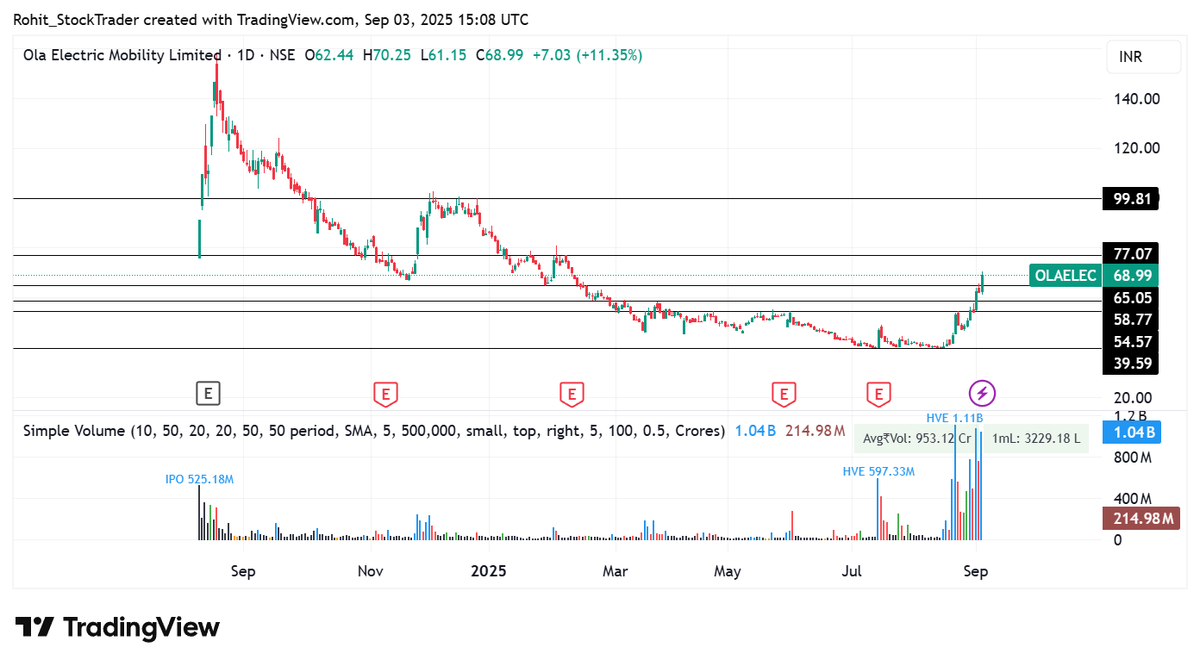The height and width of the screenshot is (666, 1200).
Task: Click the 54.57 price line label
Action: tap(1131, 342)
